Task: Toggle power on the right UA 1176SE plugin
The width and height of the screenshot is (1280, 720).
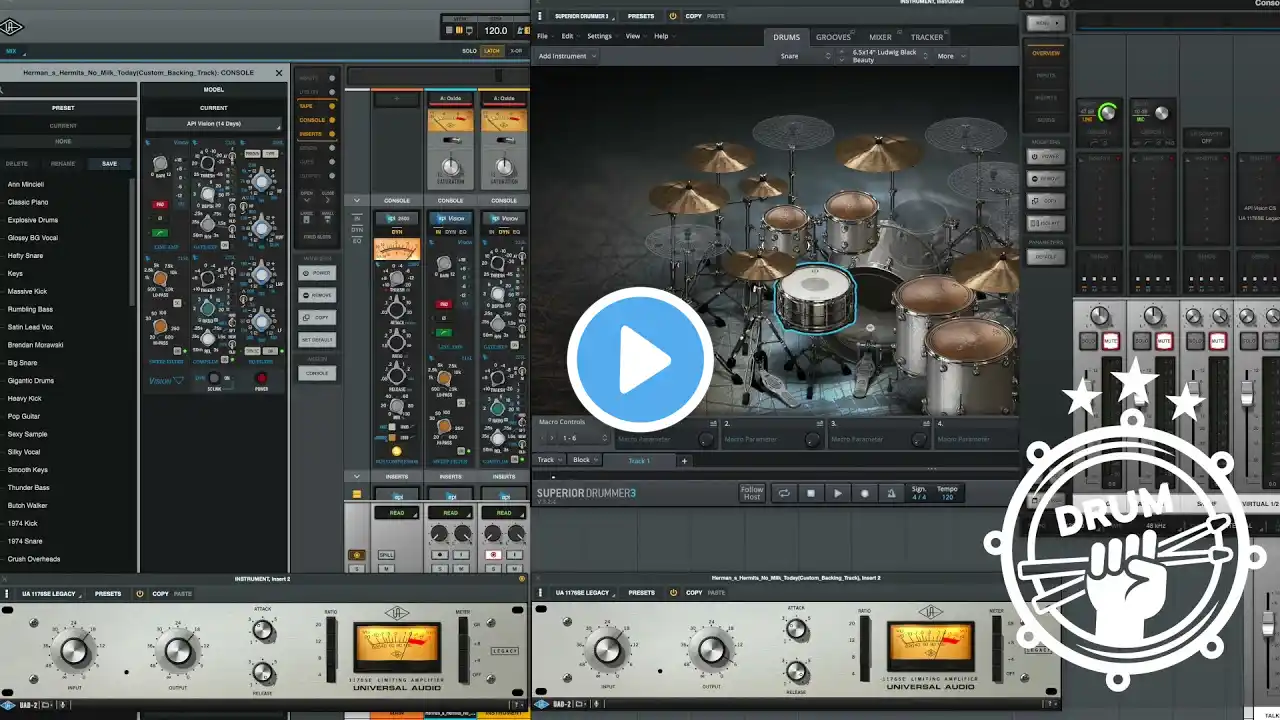Action: pyautogui.click(x=673, y=593)
